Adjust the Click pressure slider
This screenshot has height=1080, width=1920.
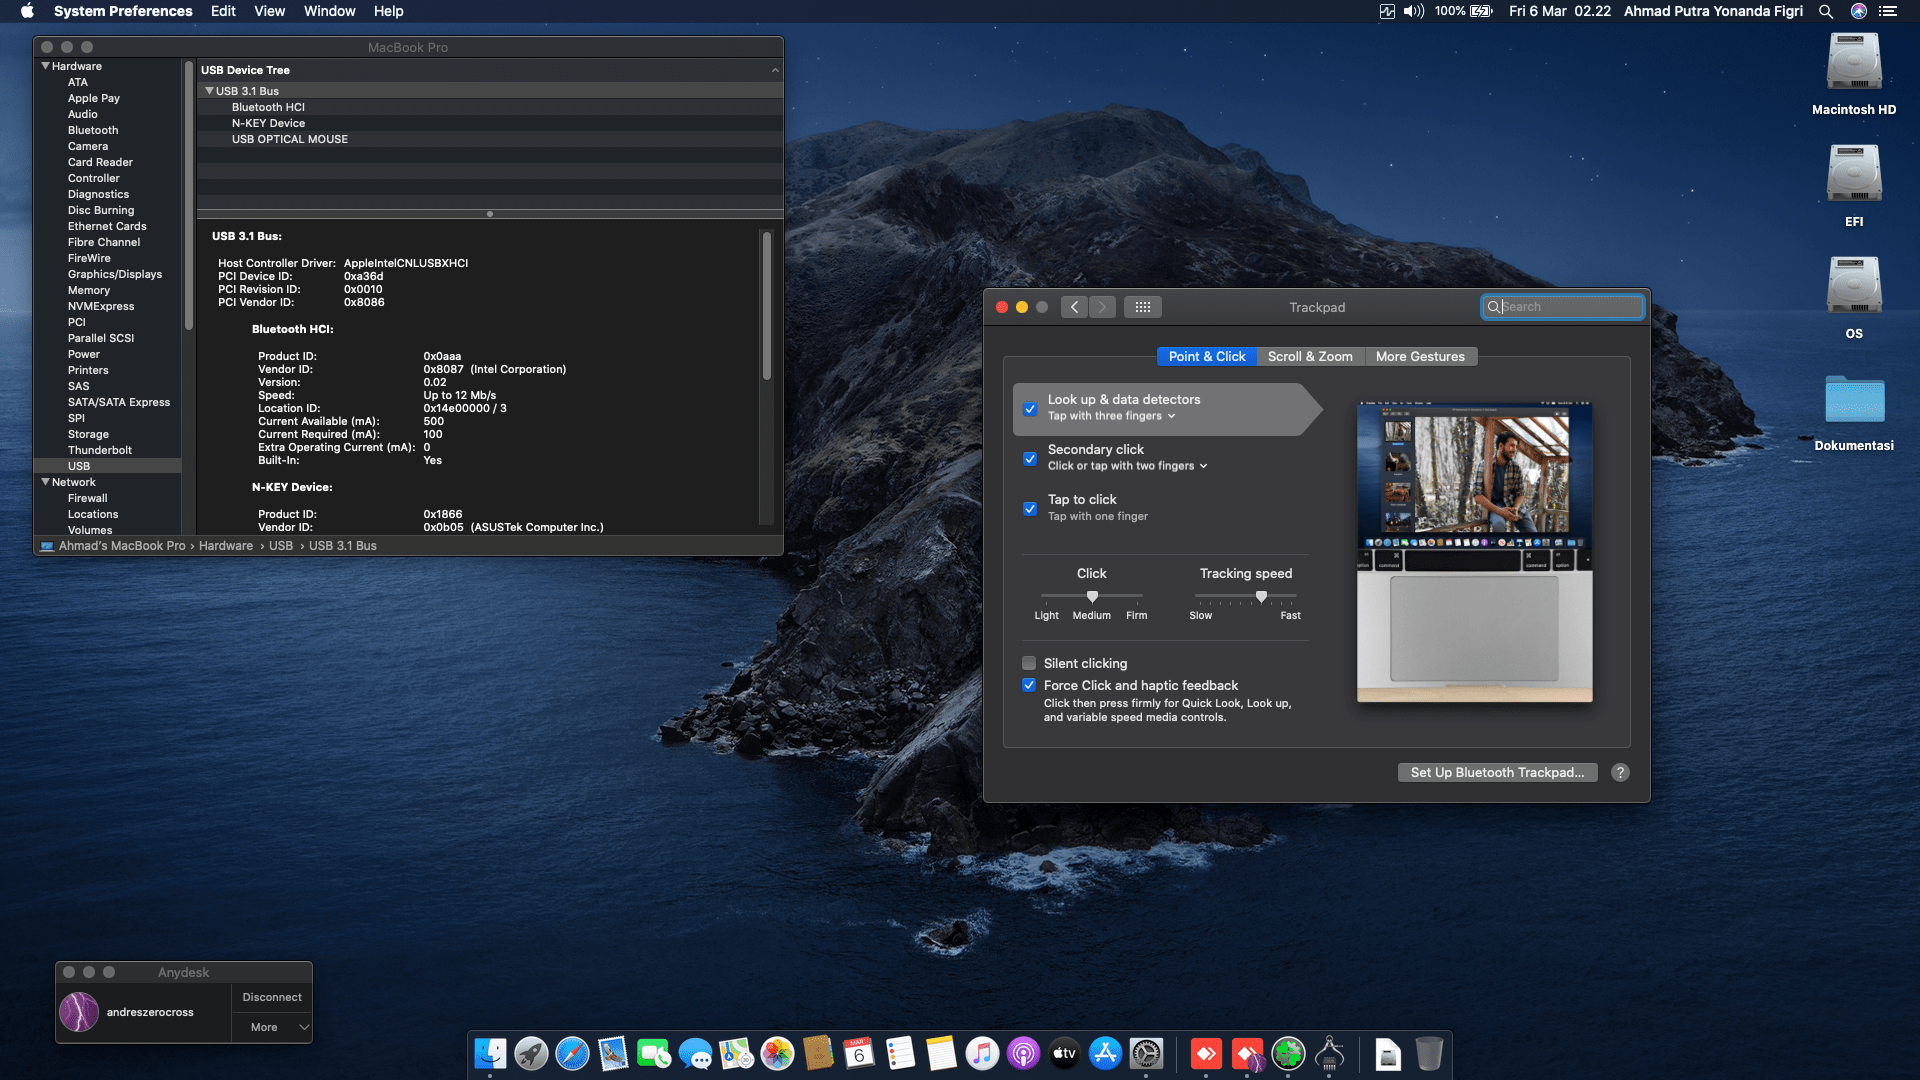1092,596
